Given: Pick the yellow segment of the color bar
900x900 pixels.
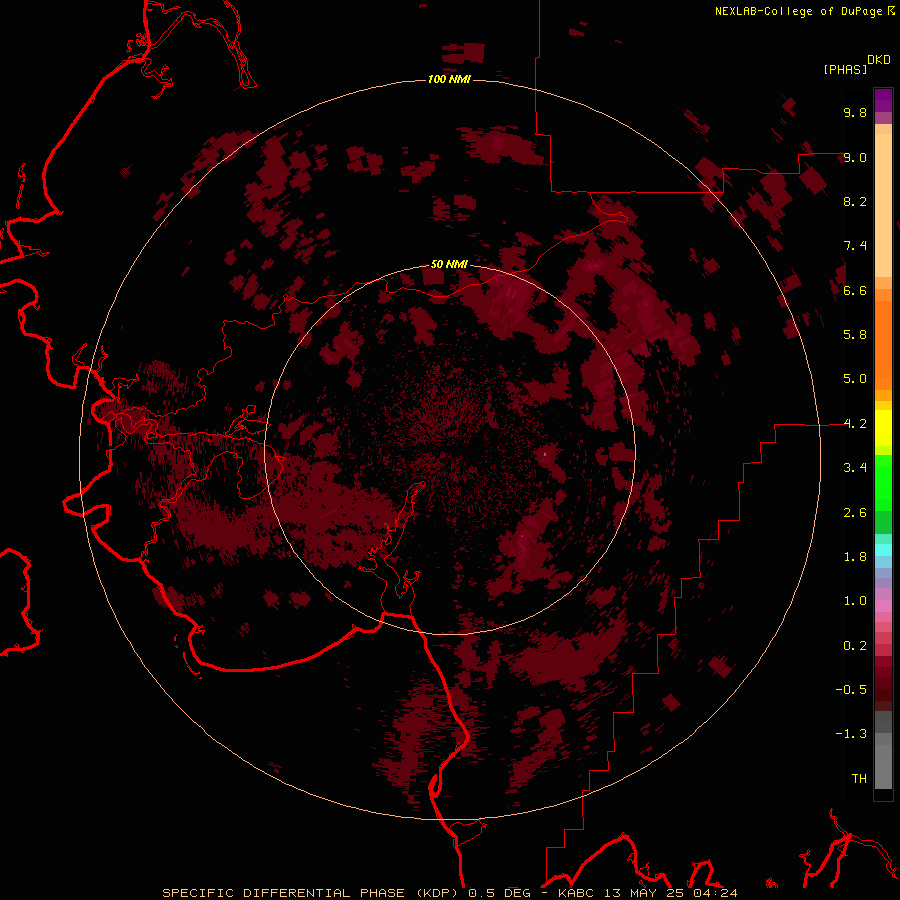Looking at the screenshot, I should point(883,428).
